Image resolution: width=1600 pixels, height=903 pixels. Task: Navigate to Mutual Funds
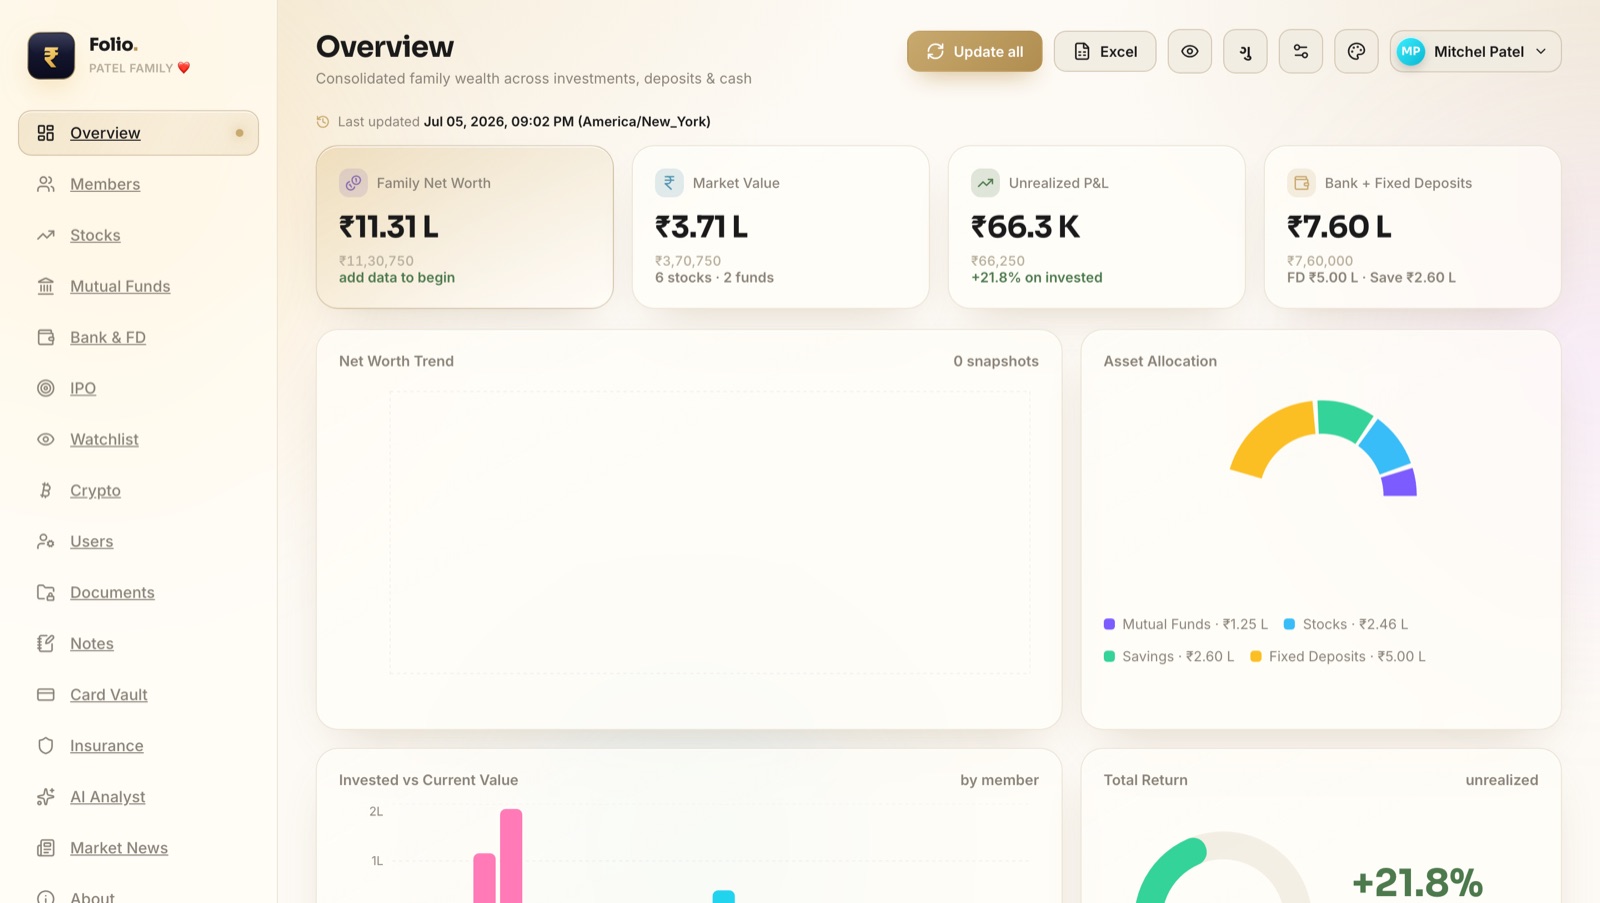pyautogui.click(x=120, y=286)
